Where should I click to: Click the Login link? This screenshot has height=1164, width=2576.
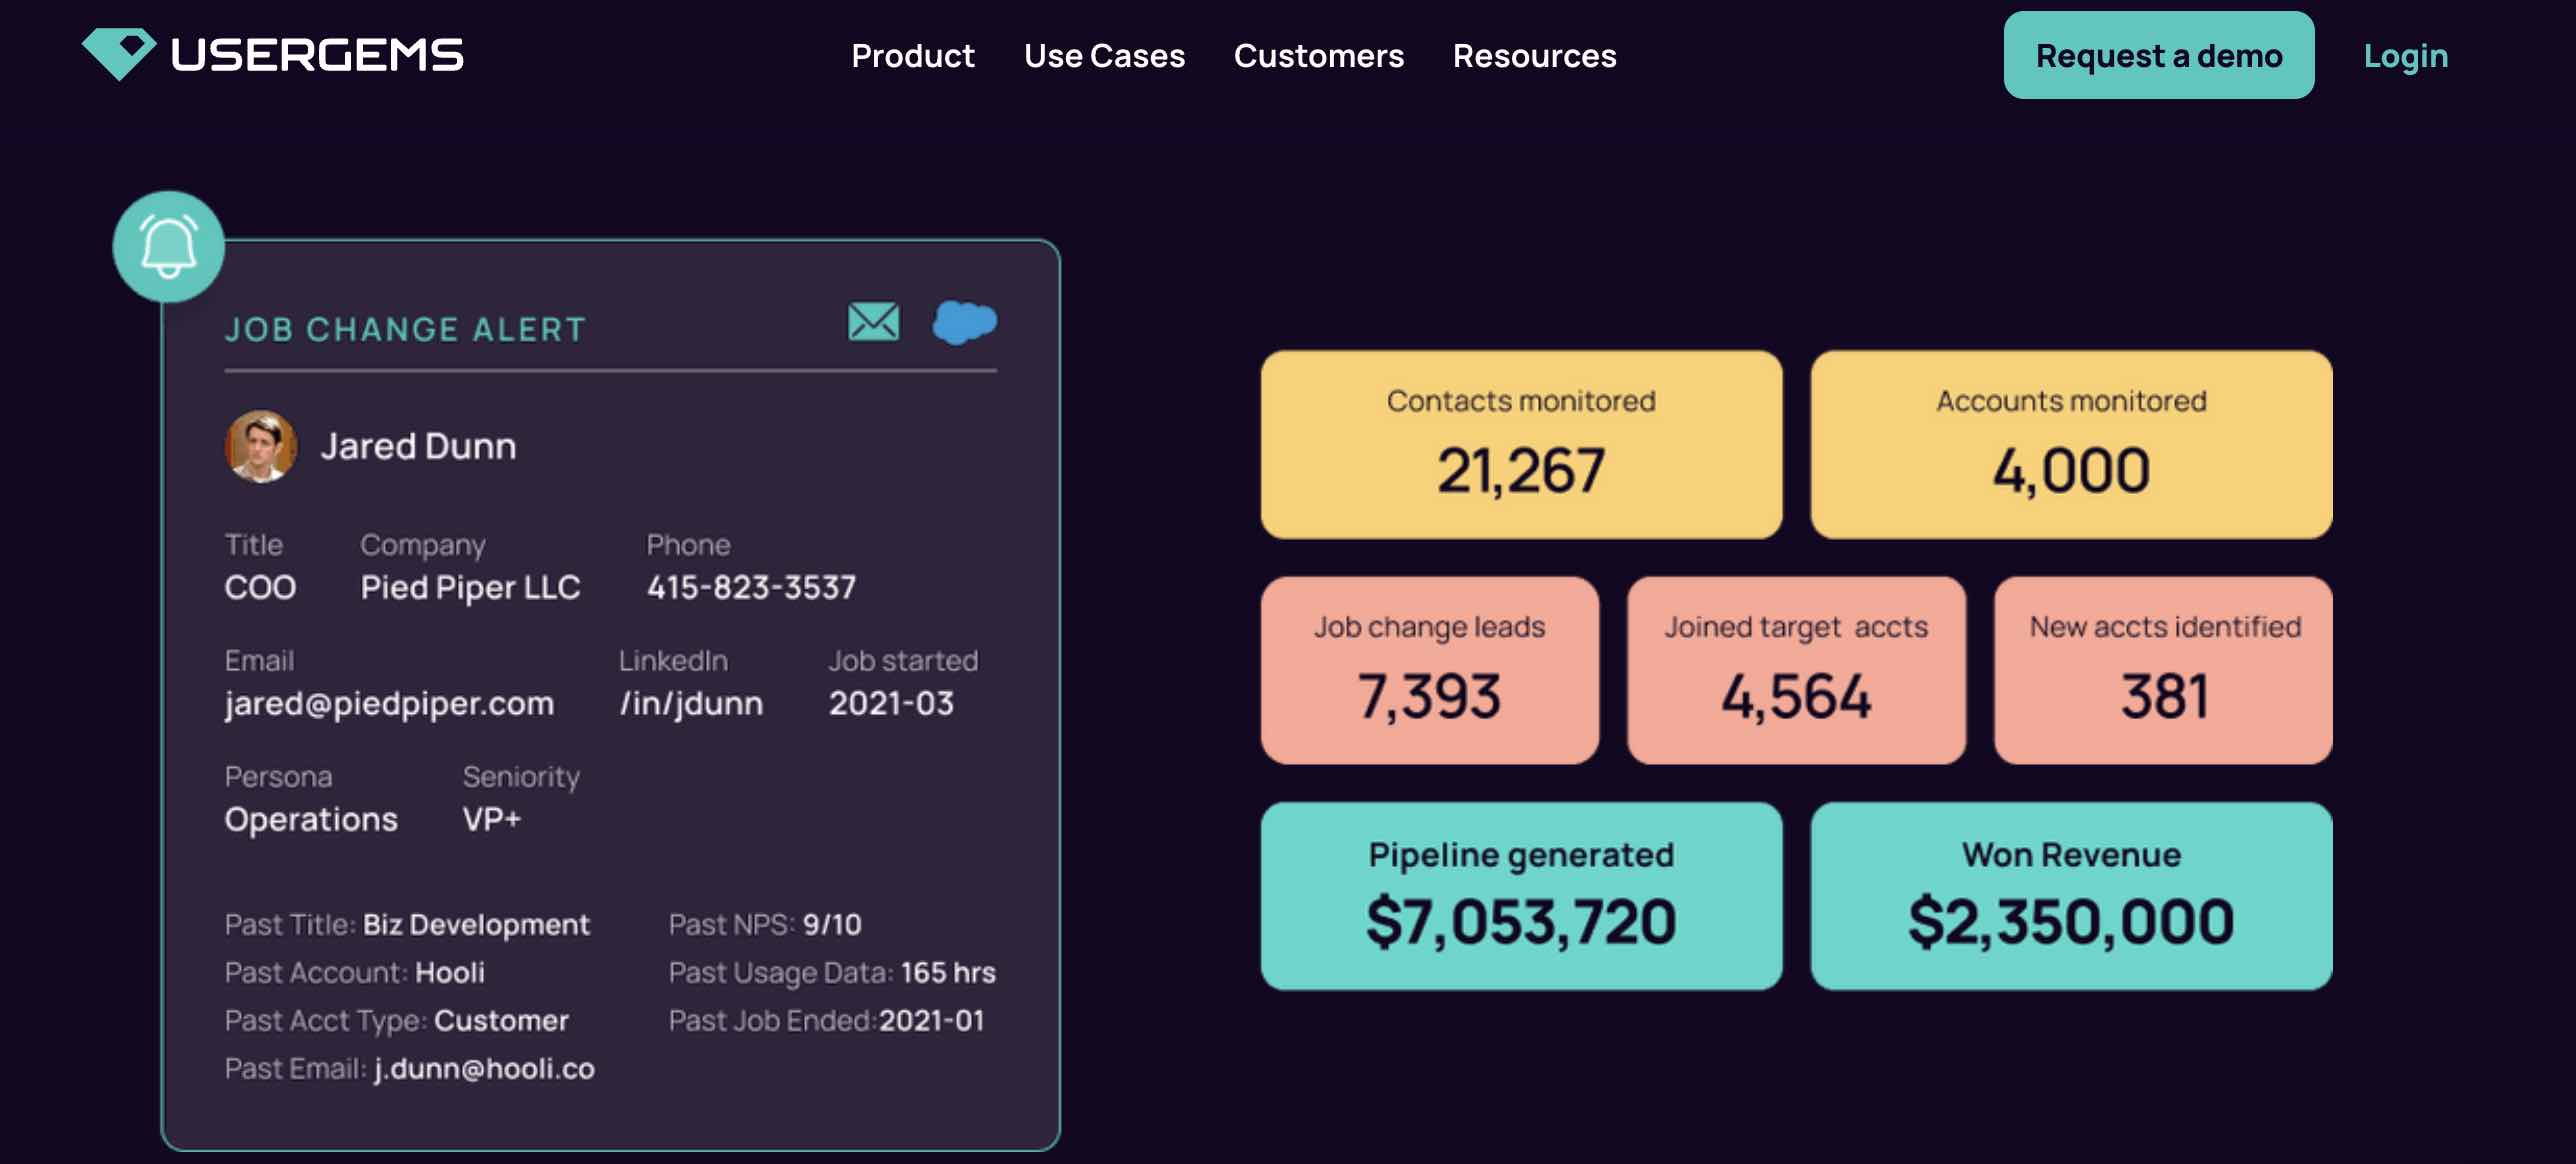pos(2405,56)
